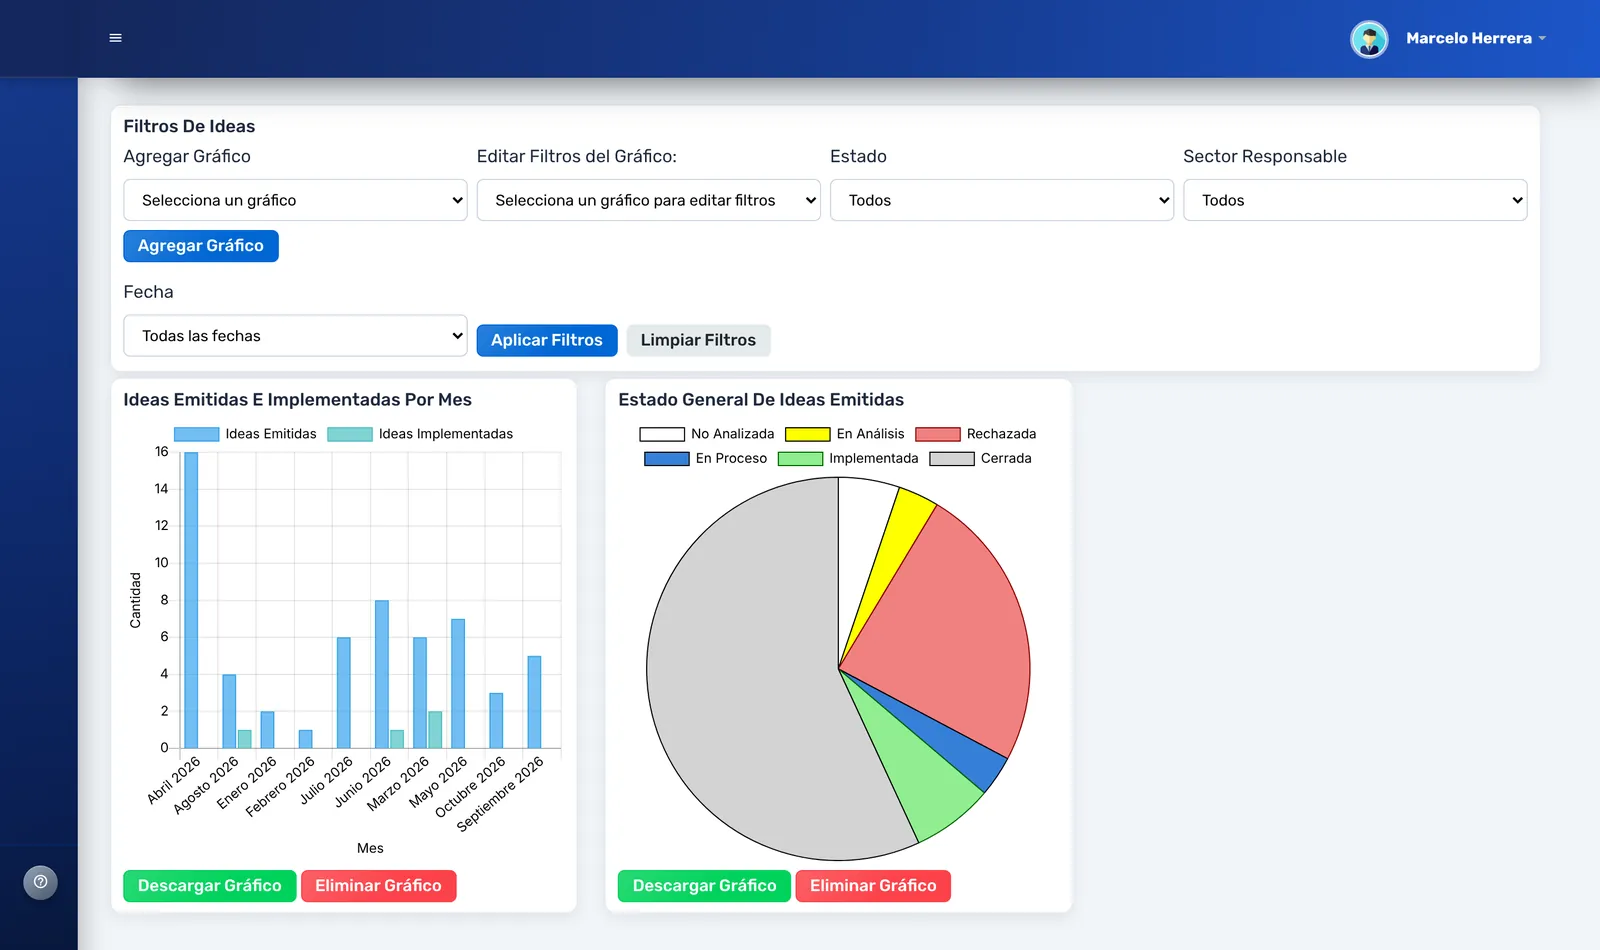Toggle Ideas Emitidas legend swatch
Screen dimensions: 1600x950
[x=196, y=434]
